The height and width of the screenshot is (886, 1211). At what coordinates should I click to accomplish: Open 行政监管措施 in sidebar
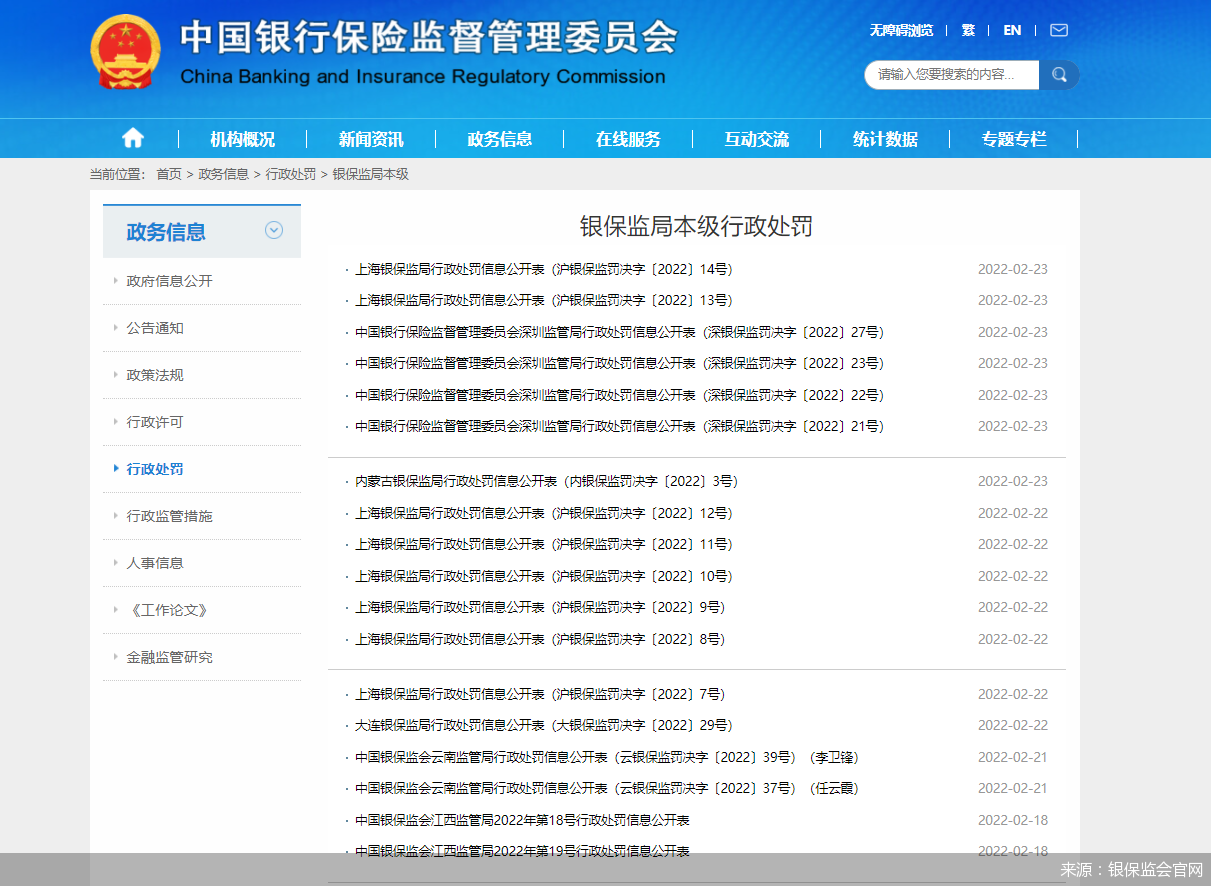[170, 516]
